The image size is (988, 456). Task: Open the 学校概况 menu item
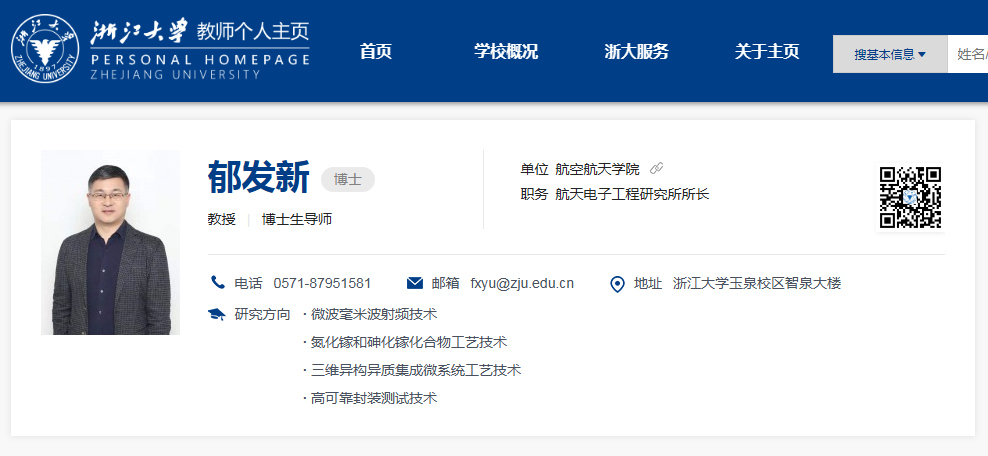click(506, 52)
